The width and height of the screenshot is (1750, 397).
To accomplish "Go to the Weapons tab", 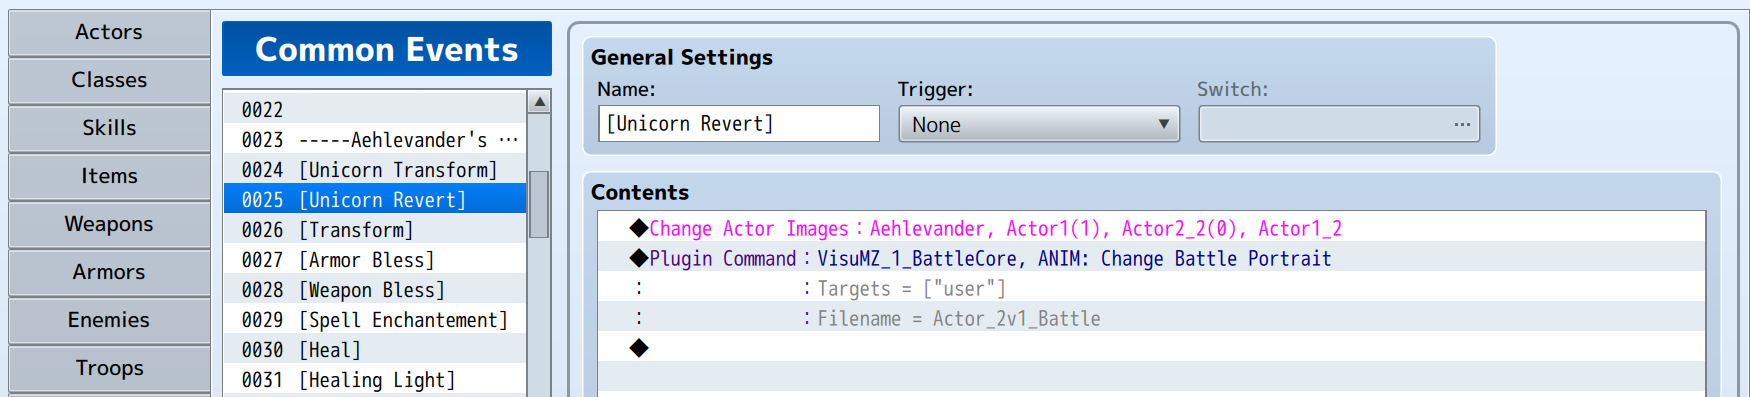I will click(109, 224).
